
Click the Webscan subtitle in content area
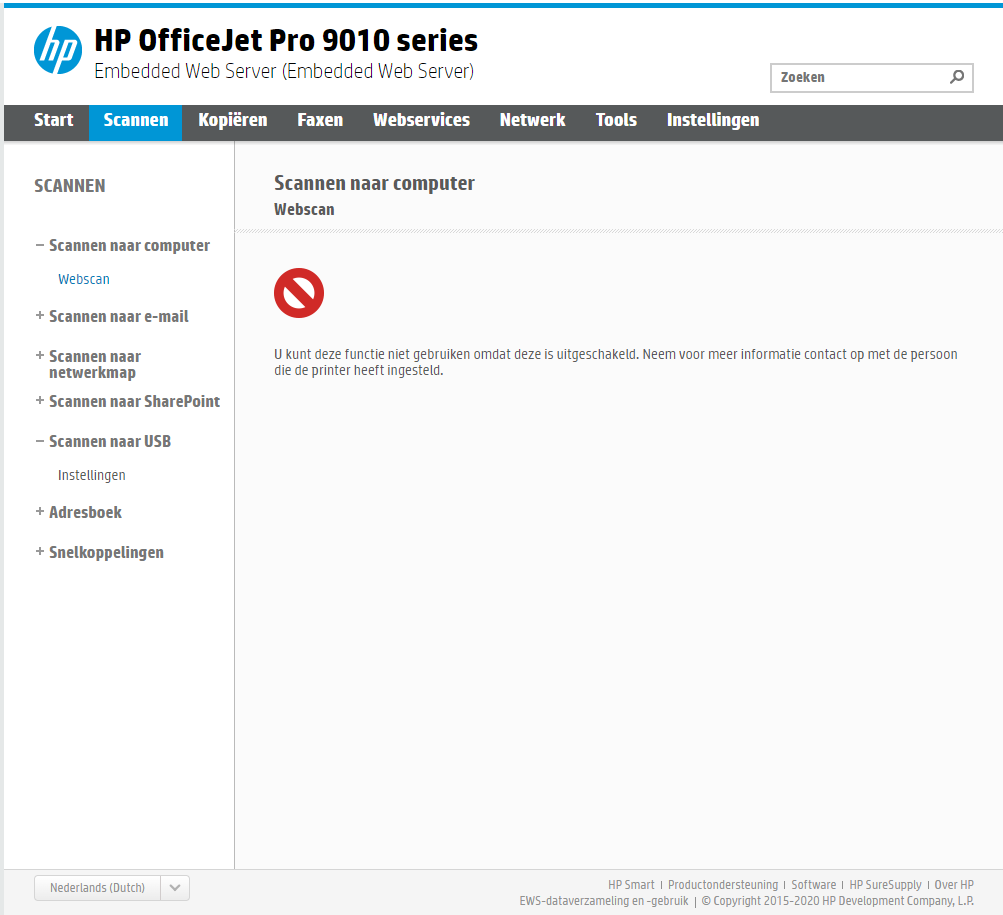pos(304,210)
